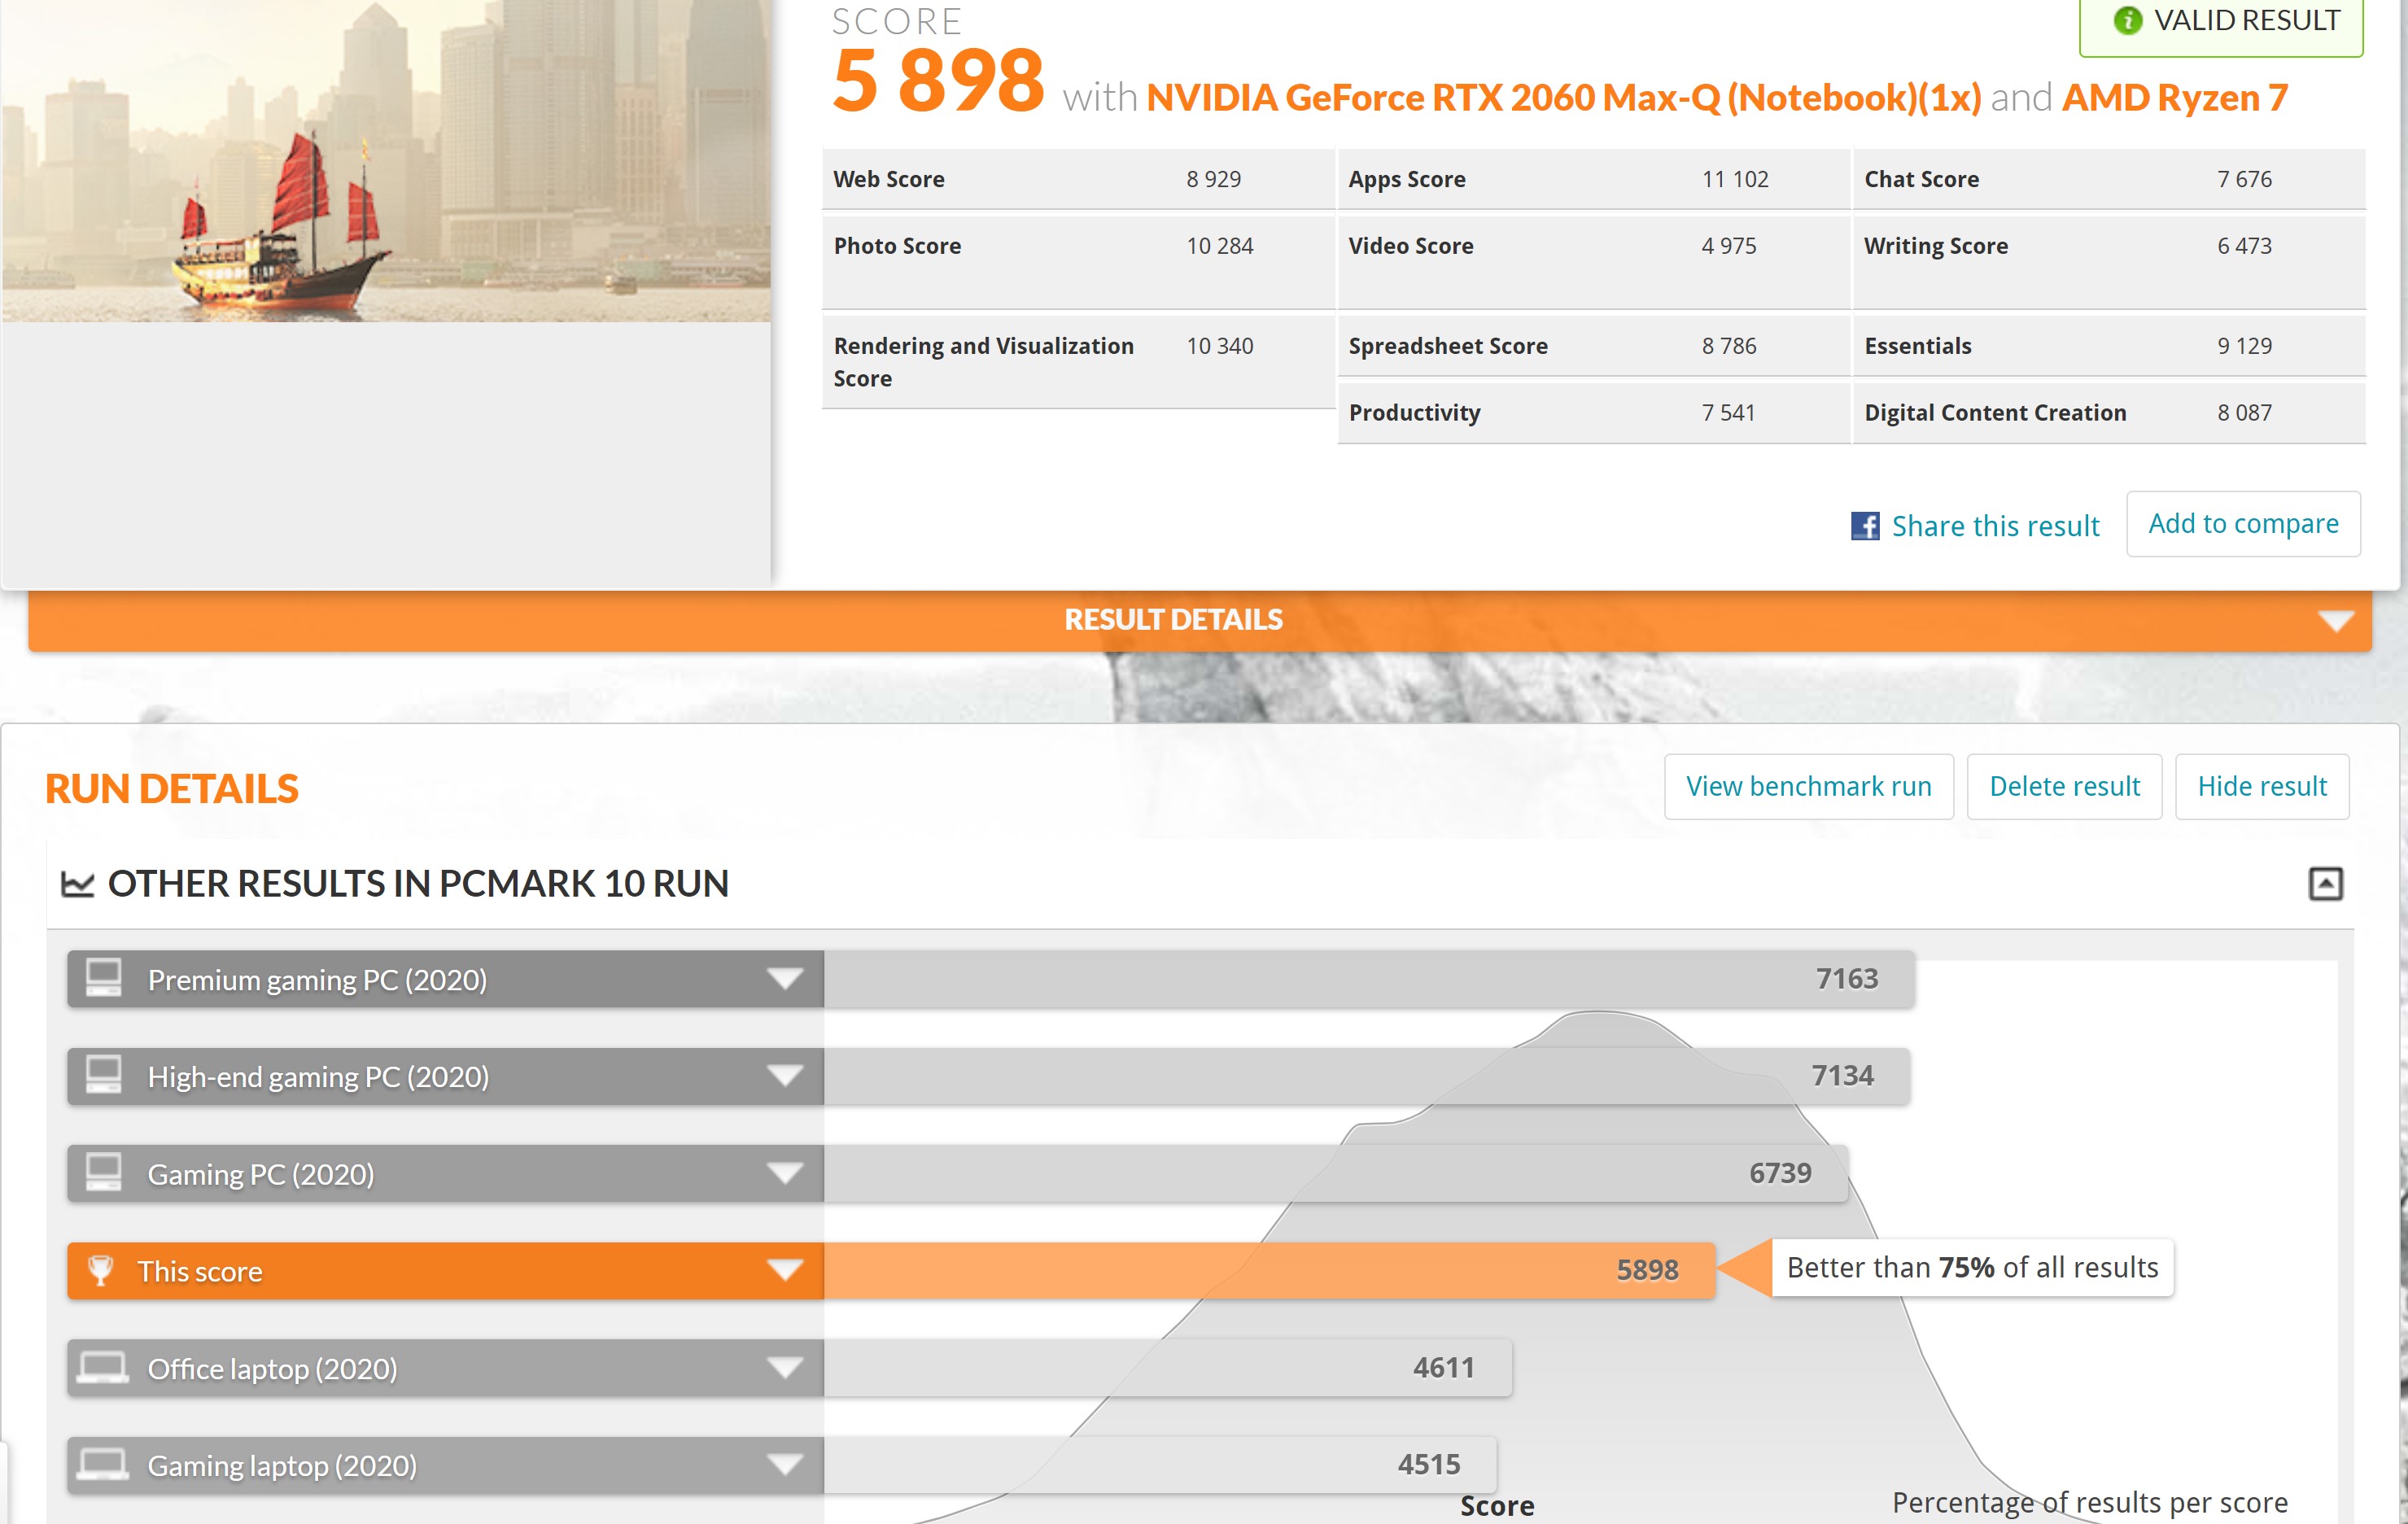Click the overall score 5 898
The width and height of the screenshot is (2408, 1524).
(x=938, y=80)
